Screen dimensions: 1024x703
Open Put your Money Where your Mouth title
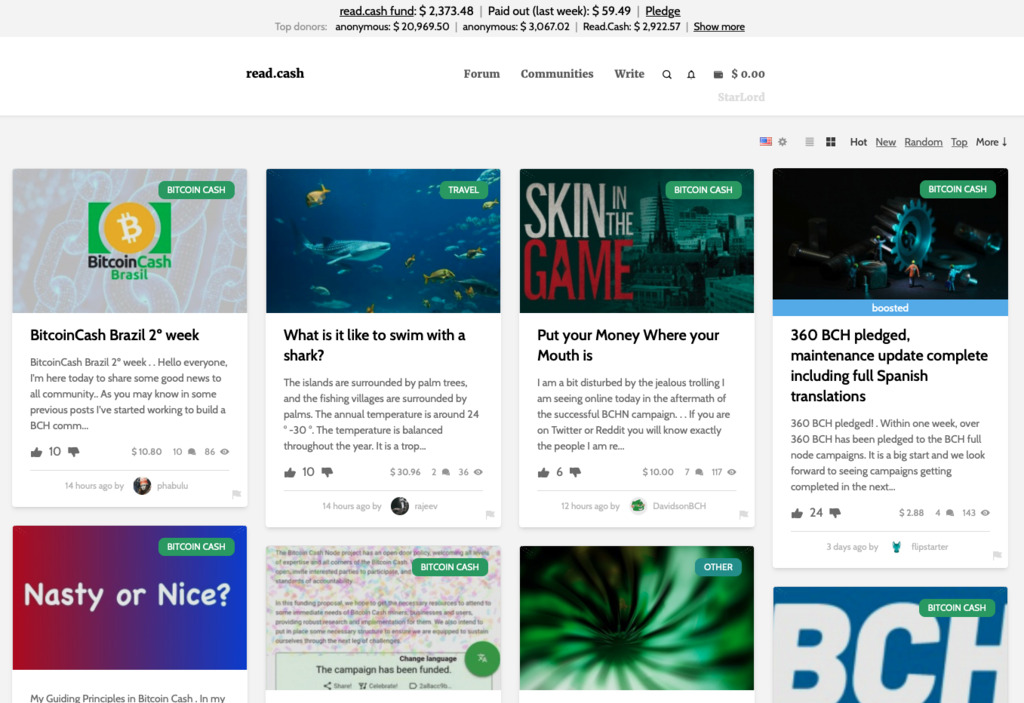pyautogui.click(x=628, y=345)
